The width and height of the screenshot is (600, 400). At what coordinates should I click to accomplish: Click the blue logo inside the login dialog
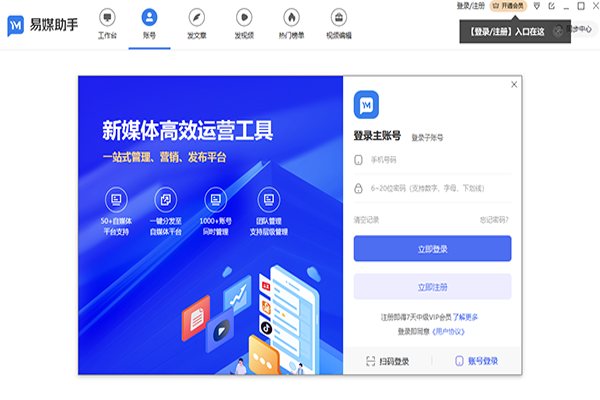(x=366, y=104)
